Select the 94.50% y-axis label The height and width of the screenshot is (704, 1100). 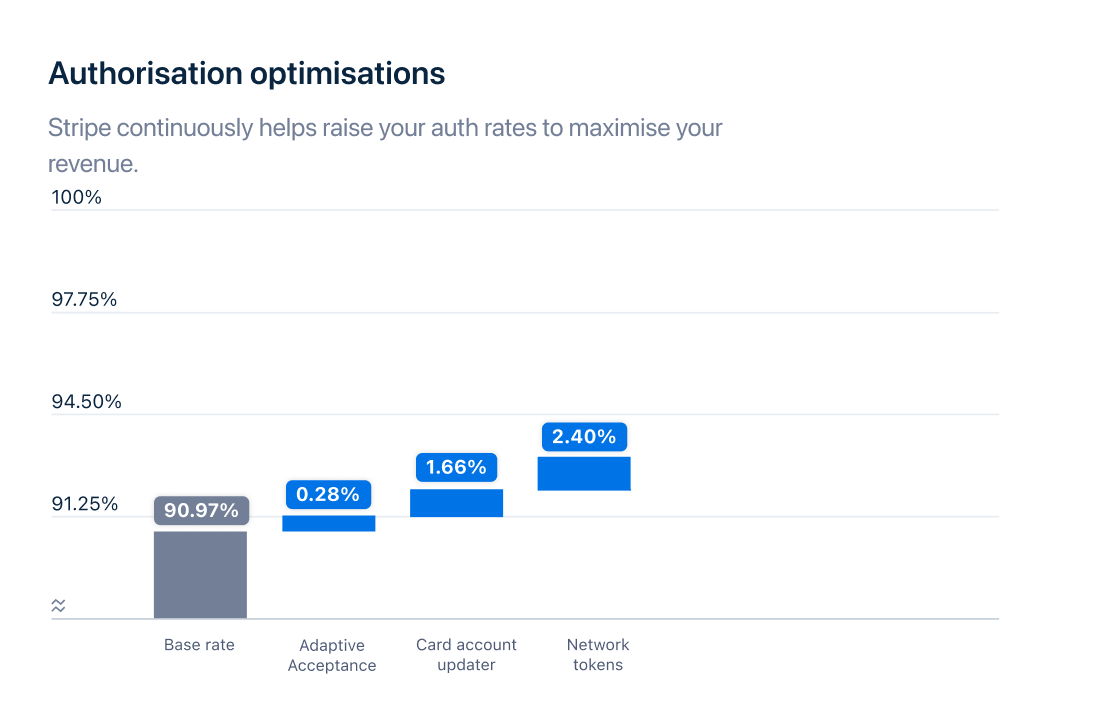86,401
